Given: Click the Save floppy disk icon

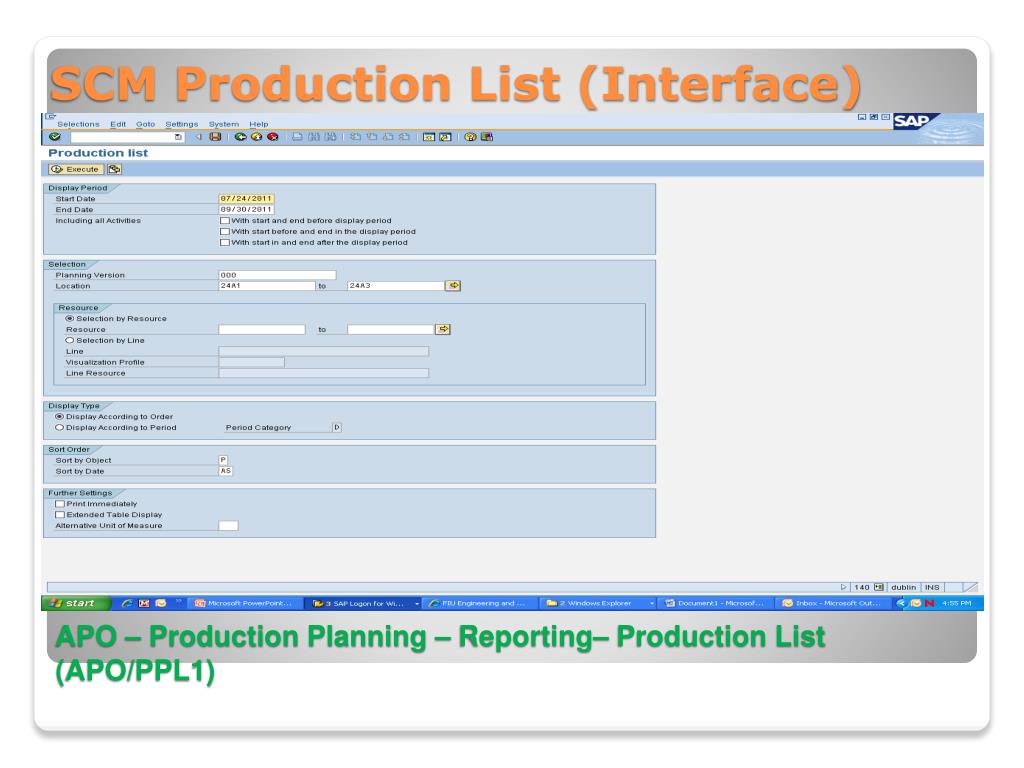Looking at the screenshot, I should coord(216,136).
